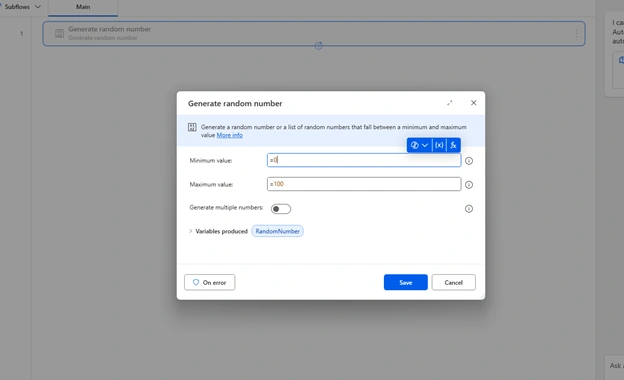The height and width of the screenshot is (380, 624).
Task: Click the Generate random number action icon in flow
Action: [x=59, y=33]
